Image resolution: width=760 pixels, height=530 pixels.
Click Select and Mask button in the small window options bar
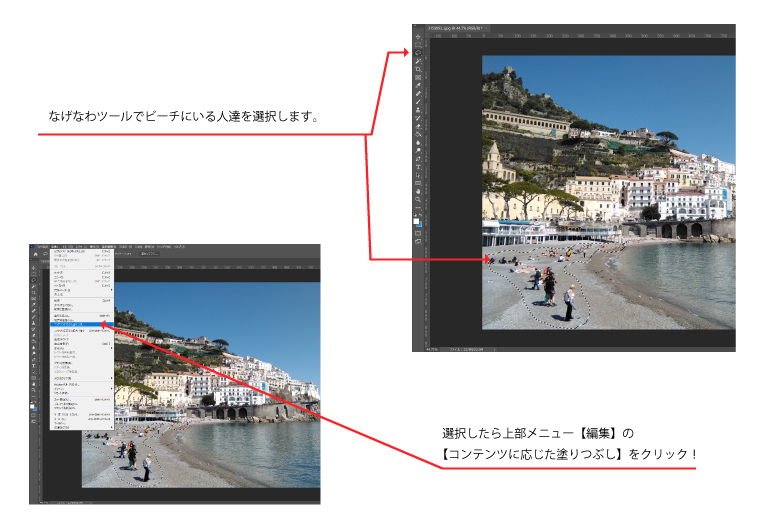coord(149,254)
